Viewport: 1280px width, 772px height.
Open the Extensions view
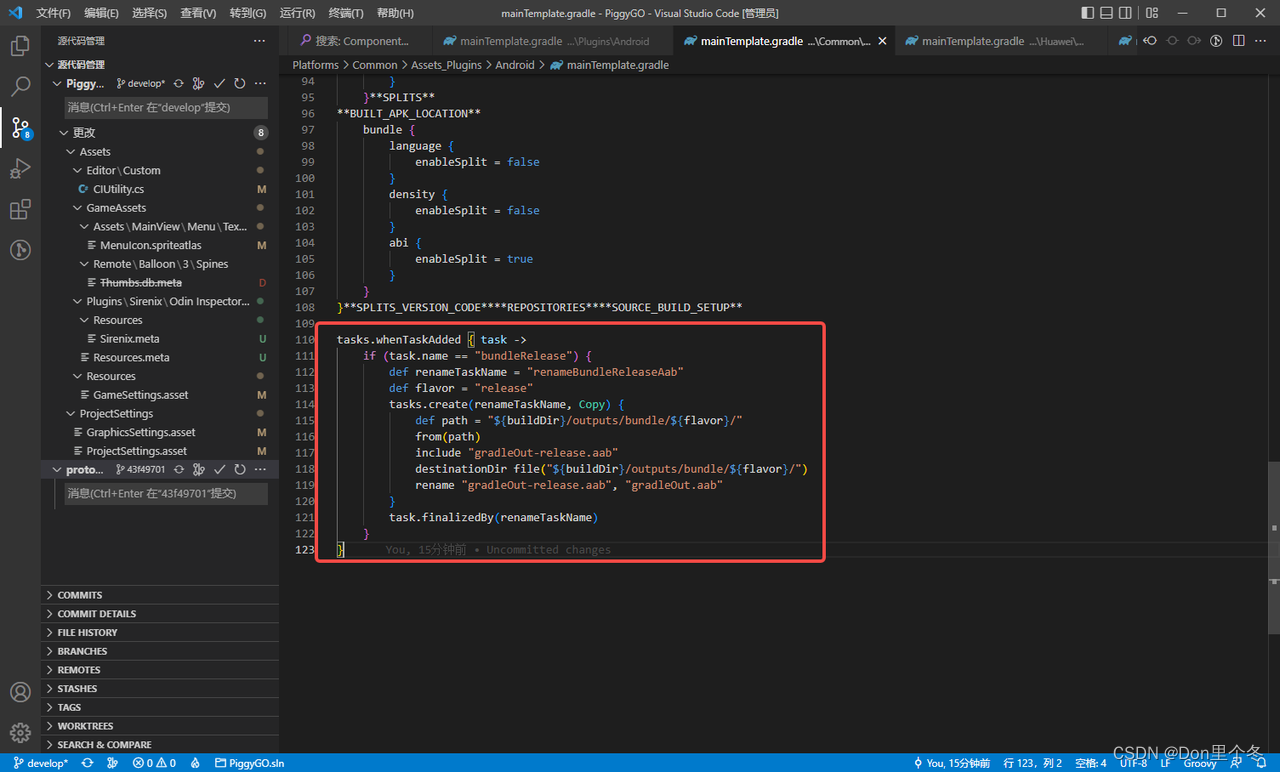pyautogui.click(x=20, y=209)
